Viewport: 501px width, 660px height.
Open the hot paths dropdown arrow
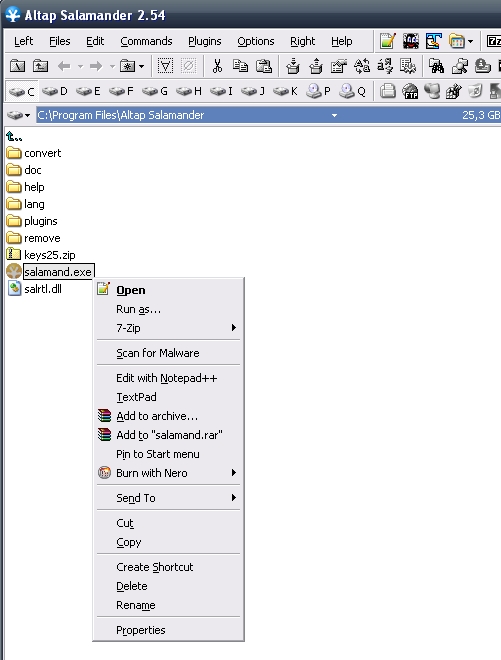pos(141,67)
